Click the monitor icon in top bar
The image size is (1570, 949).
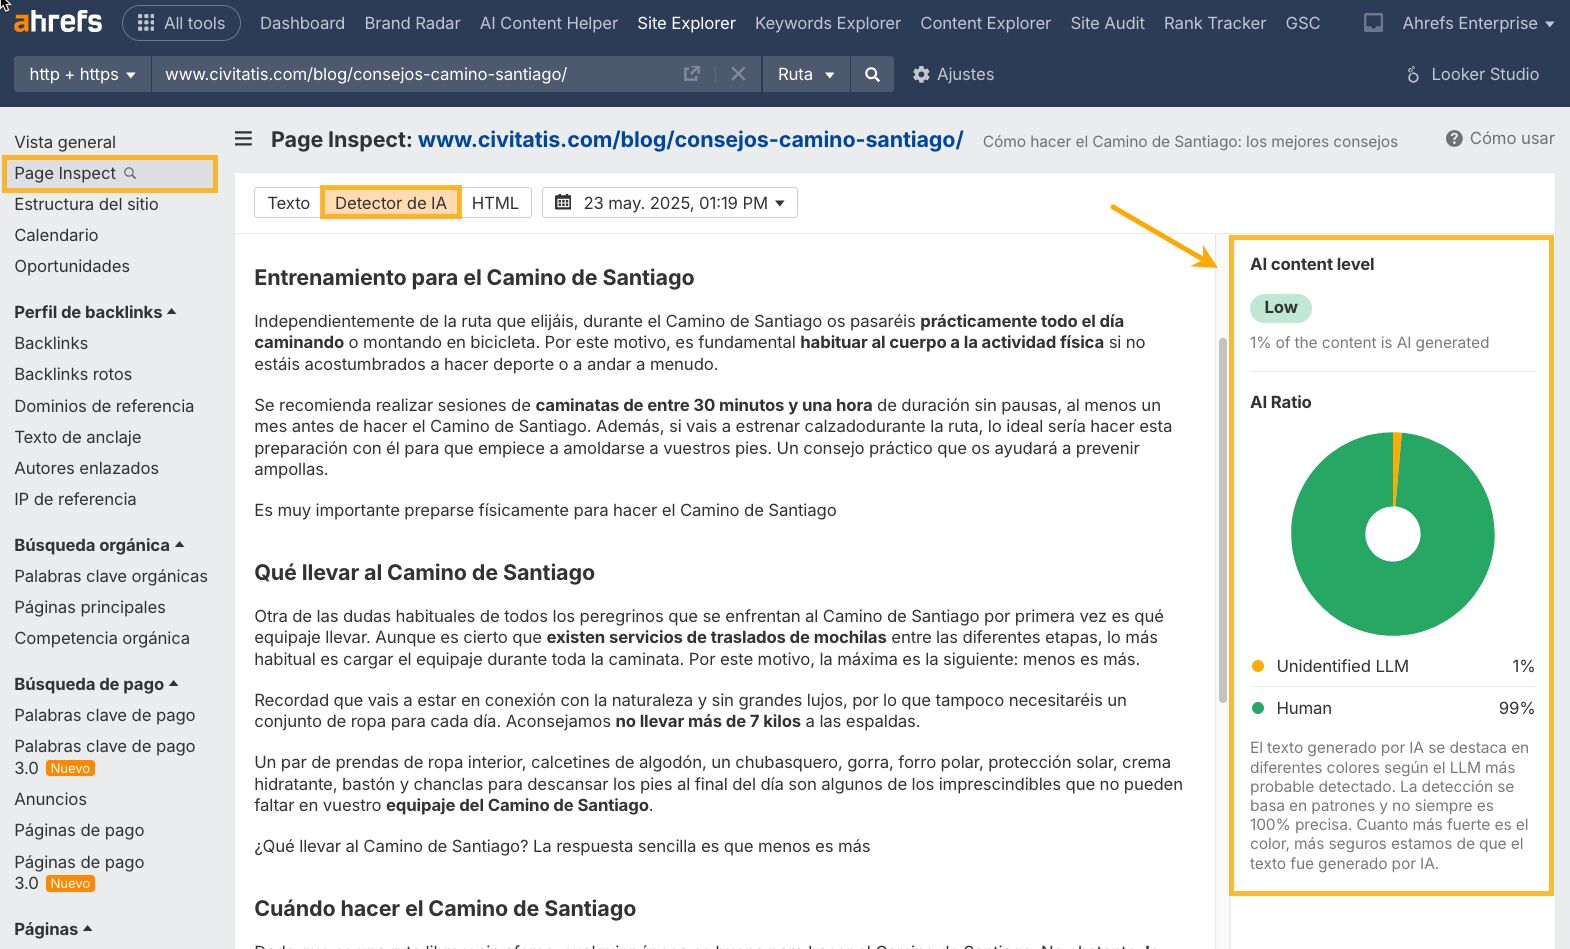click(x=1373, y=23)
